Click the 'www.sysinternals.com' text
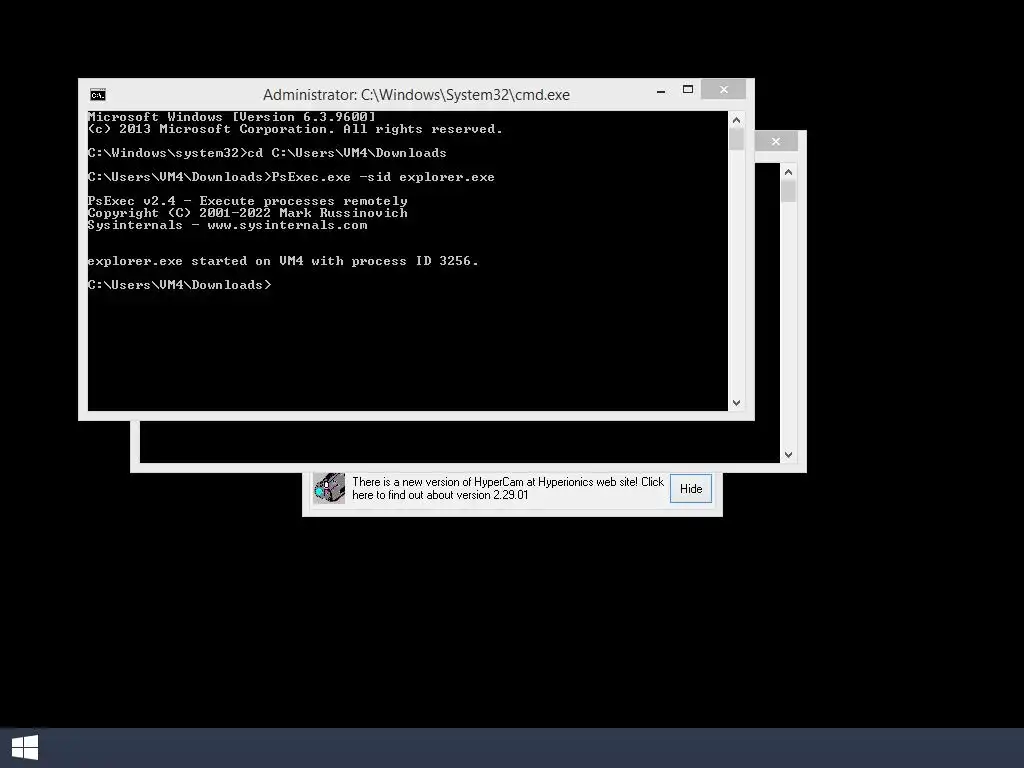This screenshot has height=768, width=1024. [x=287, y=225]
